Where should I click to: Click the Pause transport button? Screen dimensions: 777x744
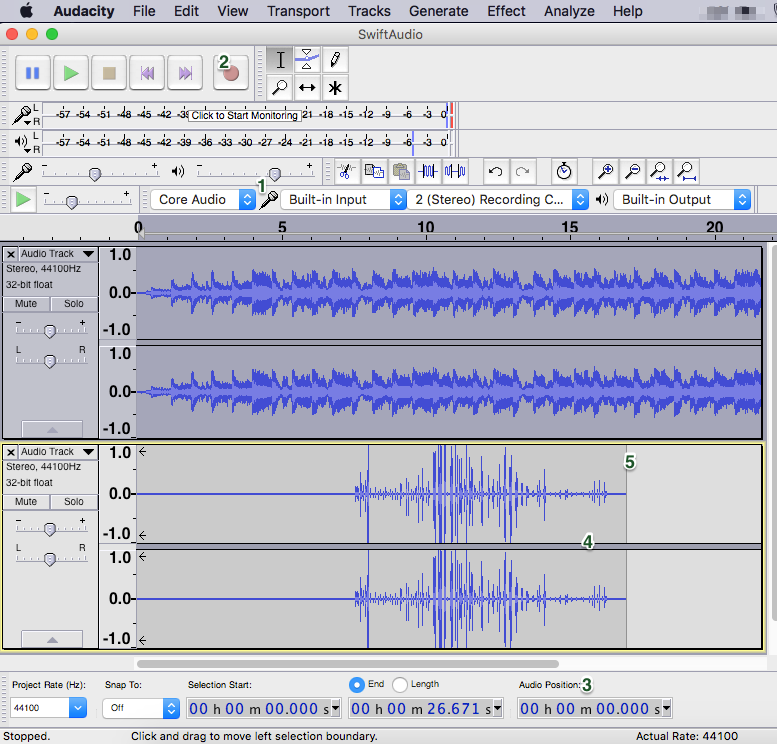[33, 73]
